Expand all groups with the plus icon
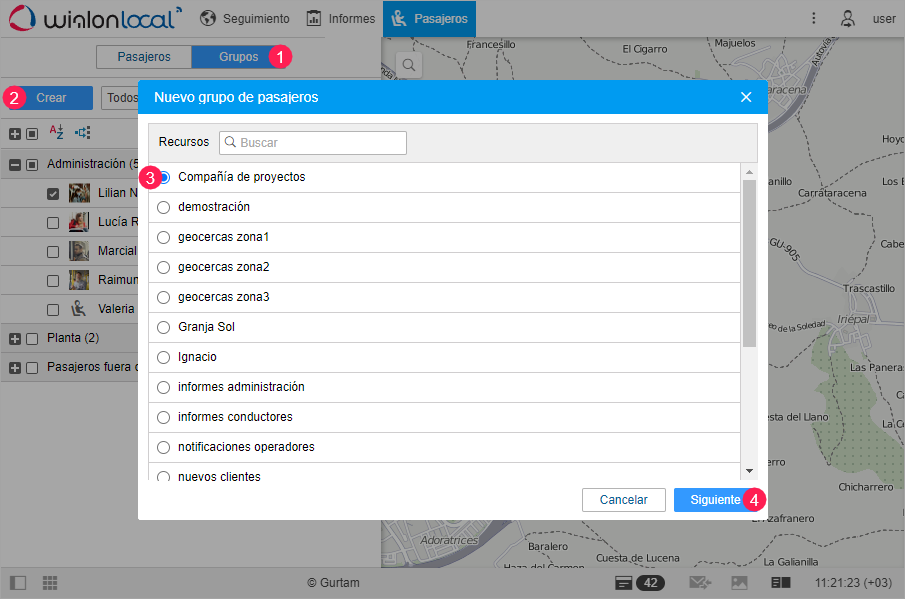The image size is (905, 599). [15, 134]
